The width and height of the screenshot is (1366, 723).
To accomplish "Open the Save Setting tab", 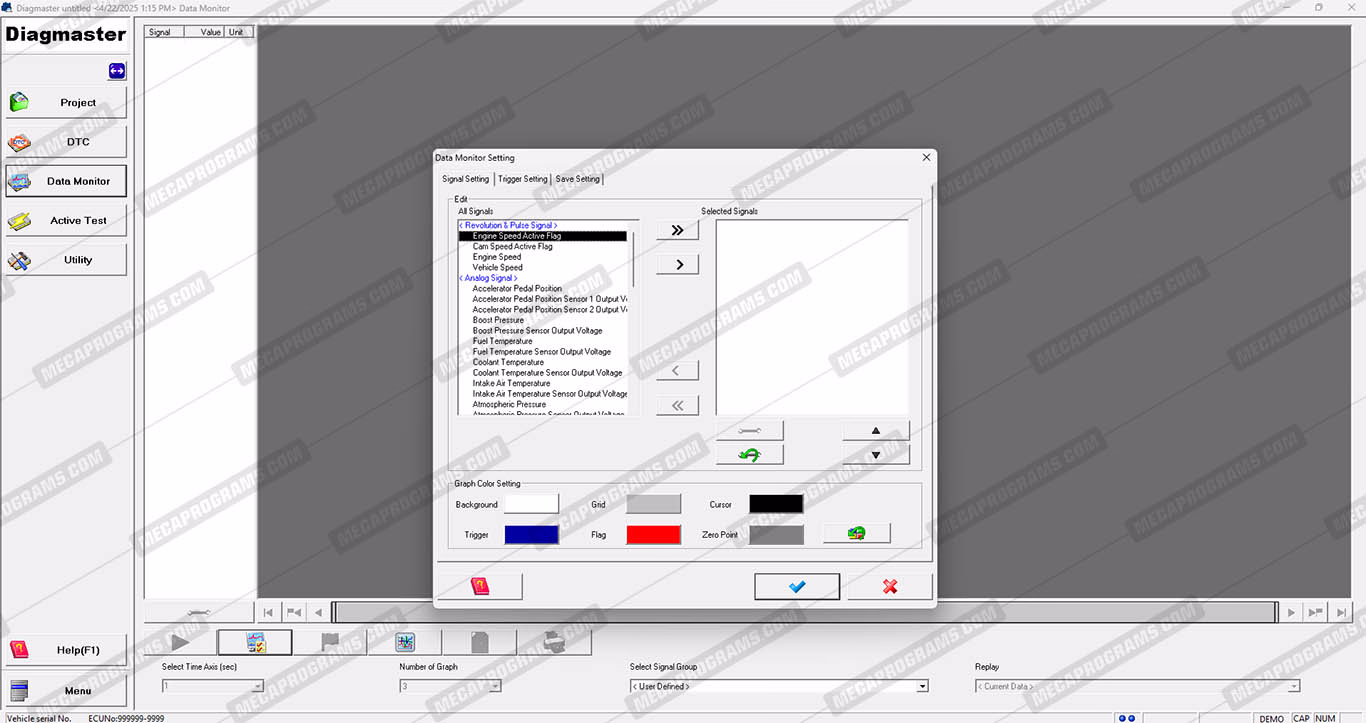I will point(577,179).
